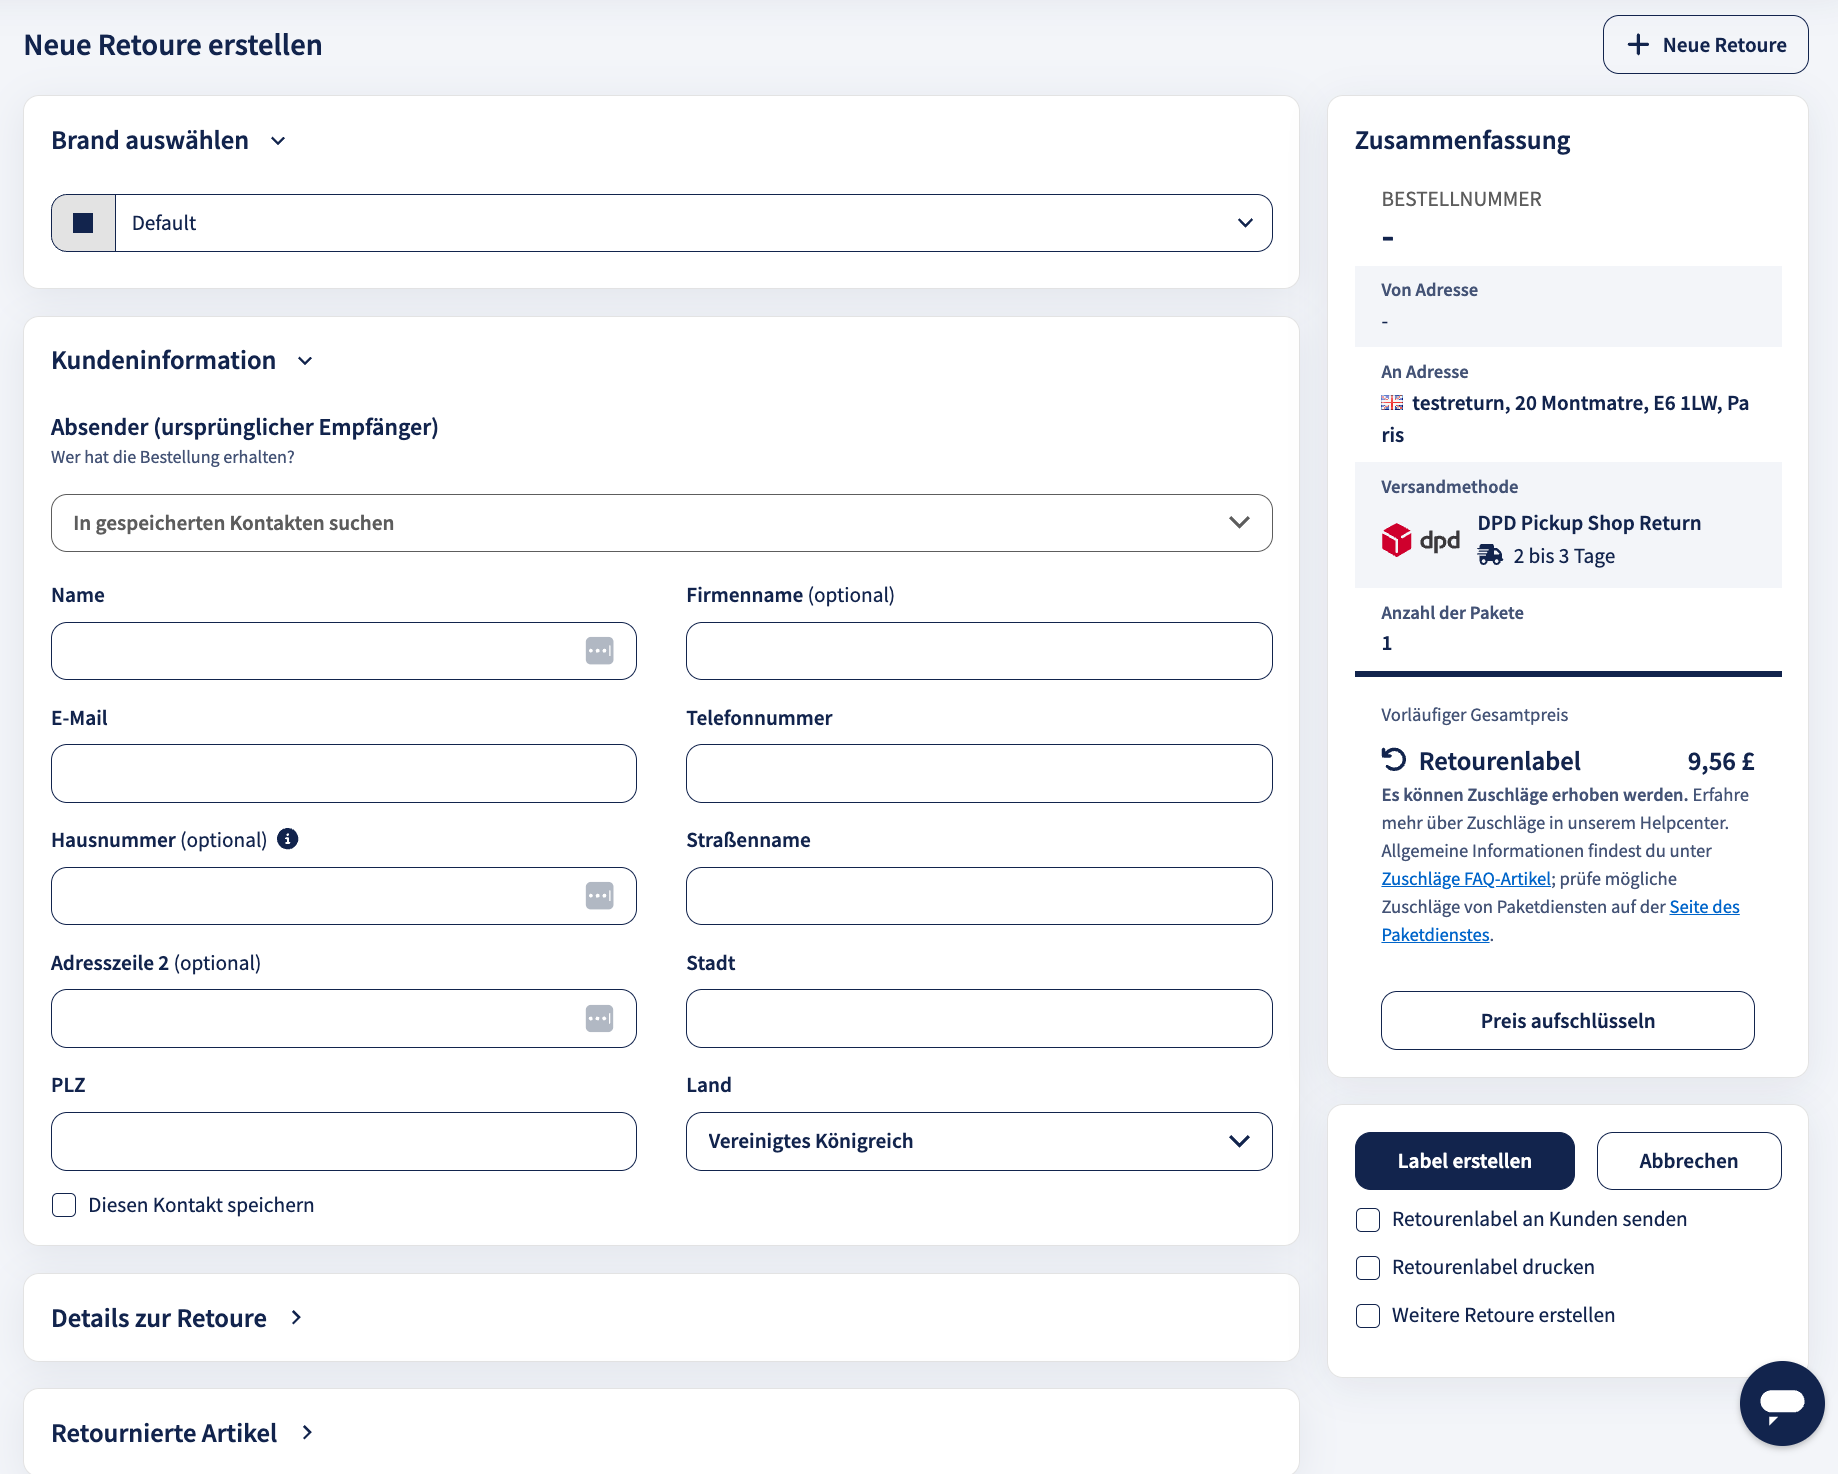Image resolution: width=1838 pixels, height=1474 pixels.
Task: Focus the Straßenname input field
Action: tap(979, 896)
